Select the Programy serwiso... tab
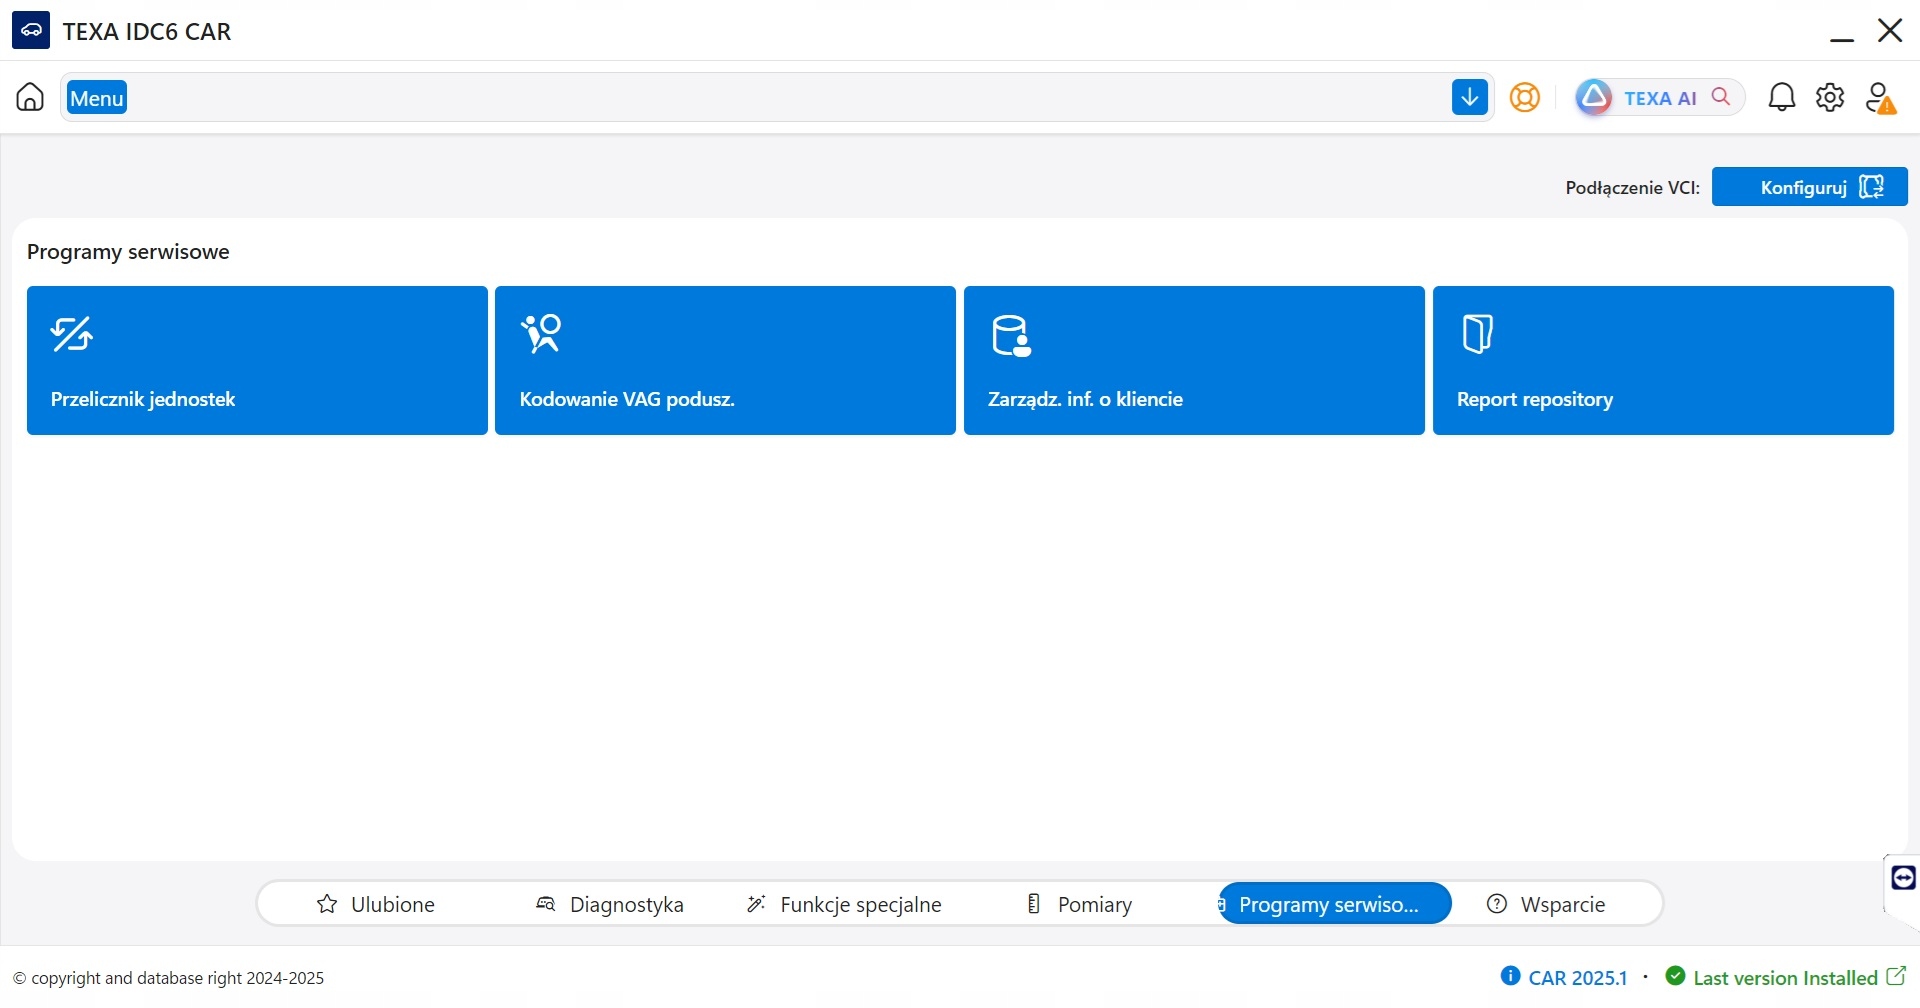The height and width of the screenshot is (1008, 1920). click(1334, 904)
